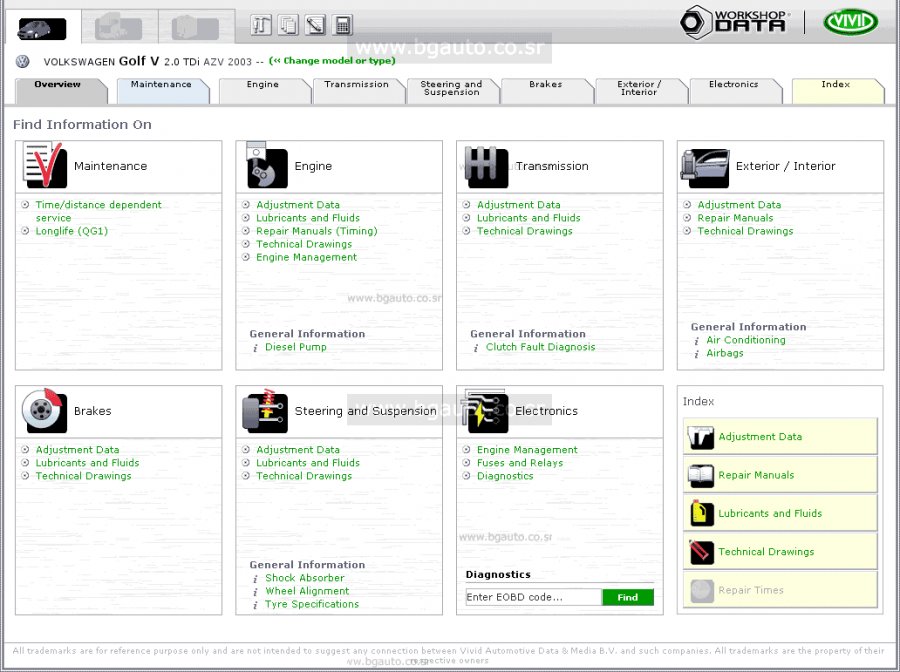The width and height of the screenshot is (900, 672).
Task: Open the Fuses and Relays link
Action: (x=520, y=463)
